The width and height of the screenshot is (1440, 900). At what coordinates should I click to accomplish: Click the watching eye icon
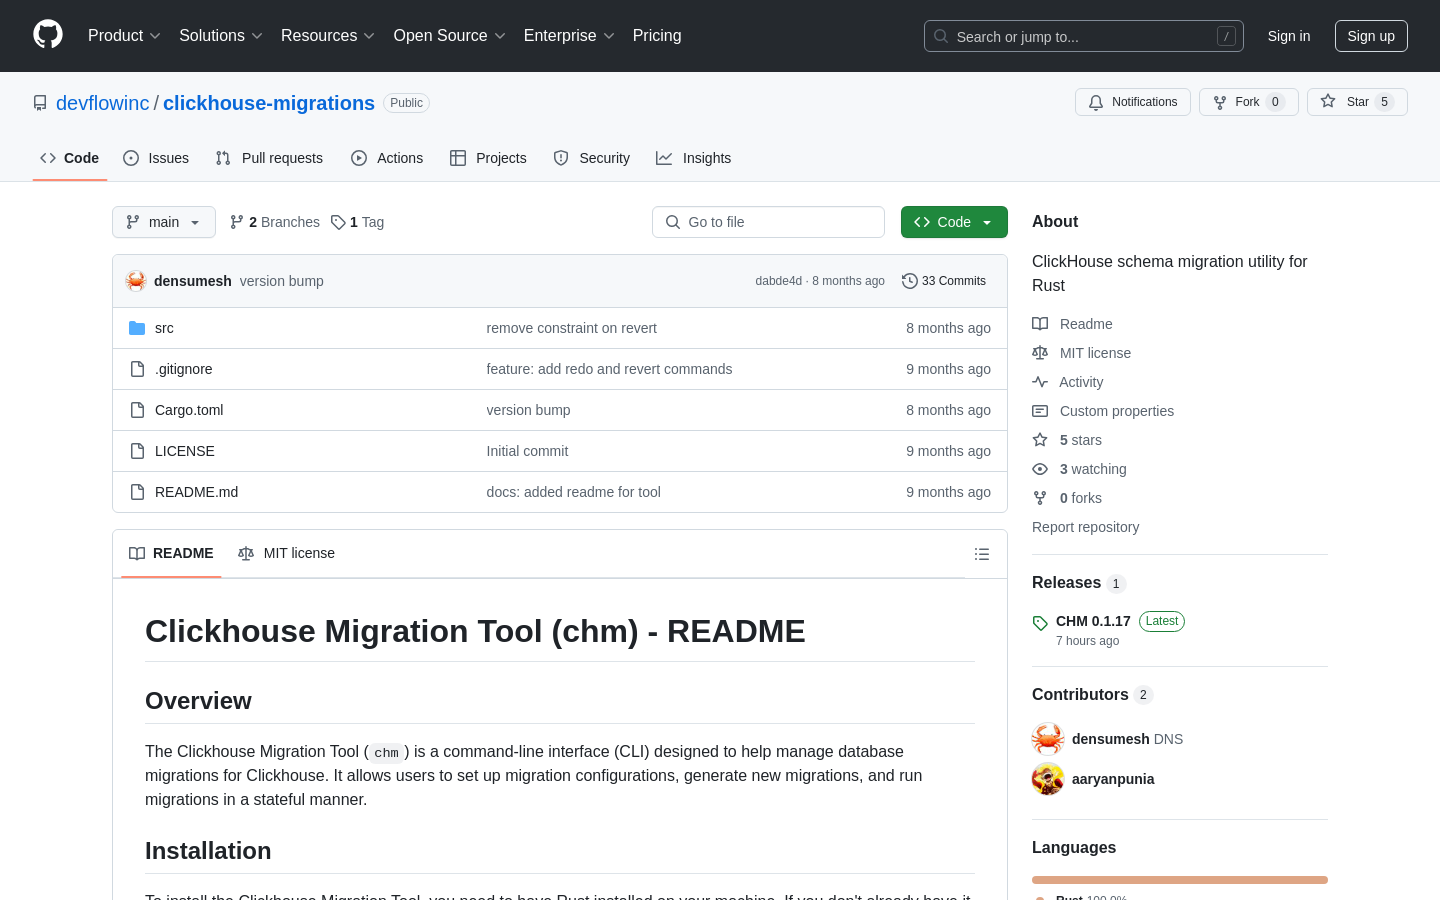[x=1040, y=469]
